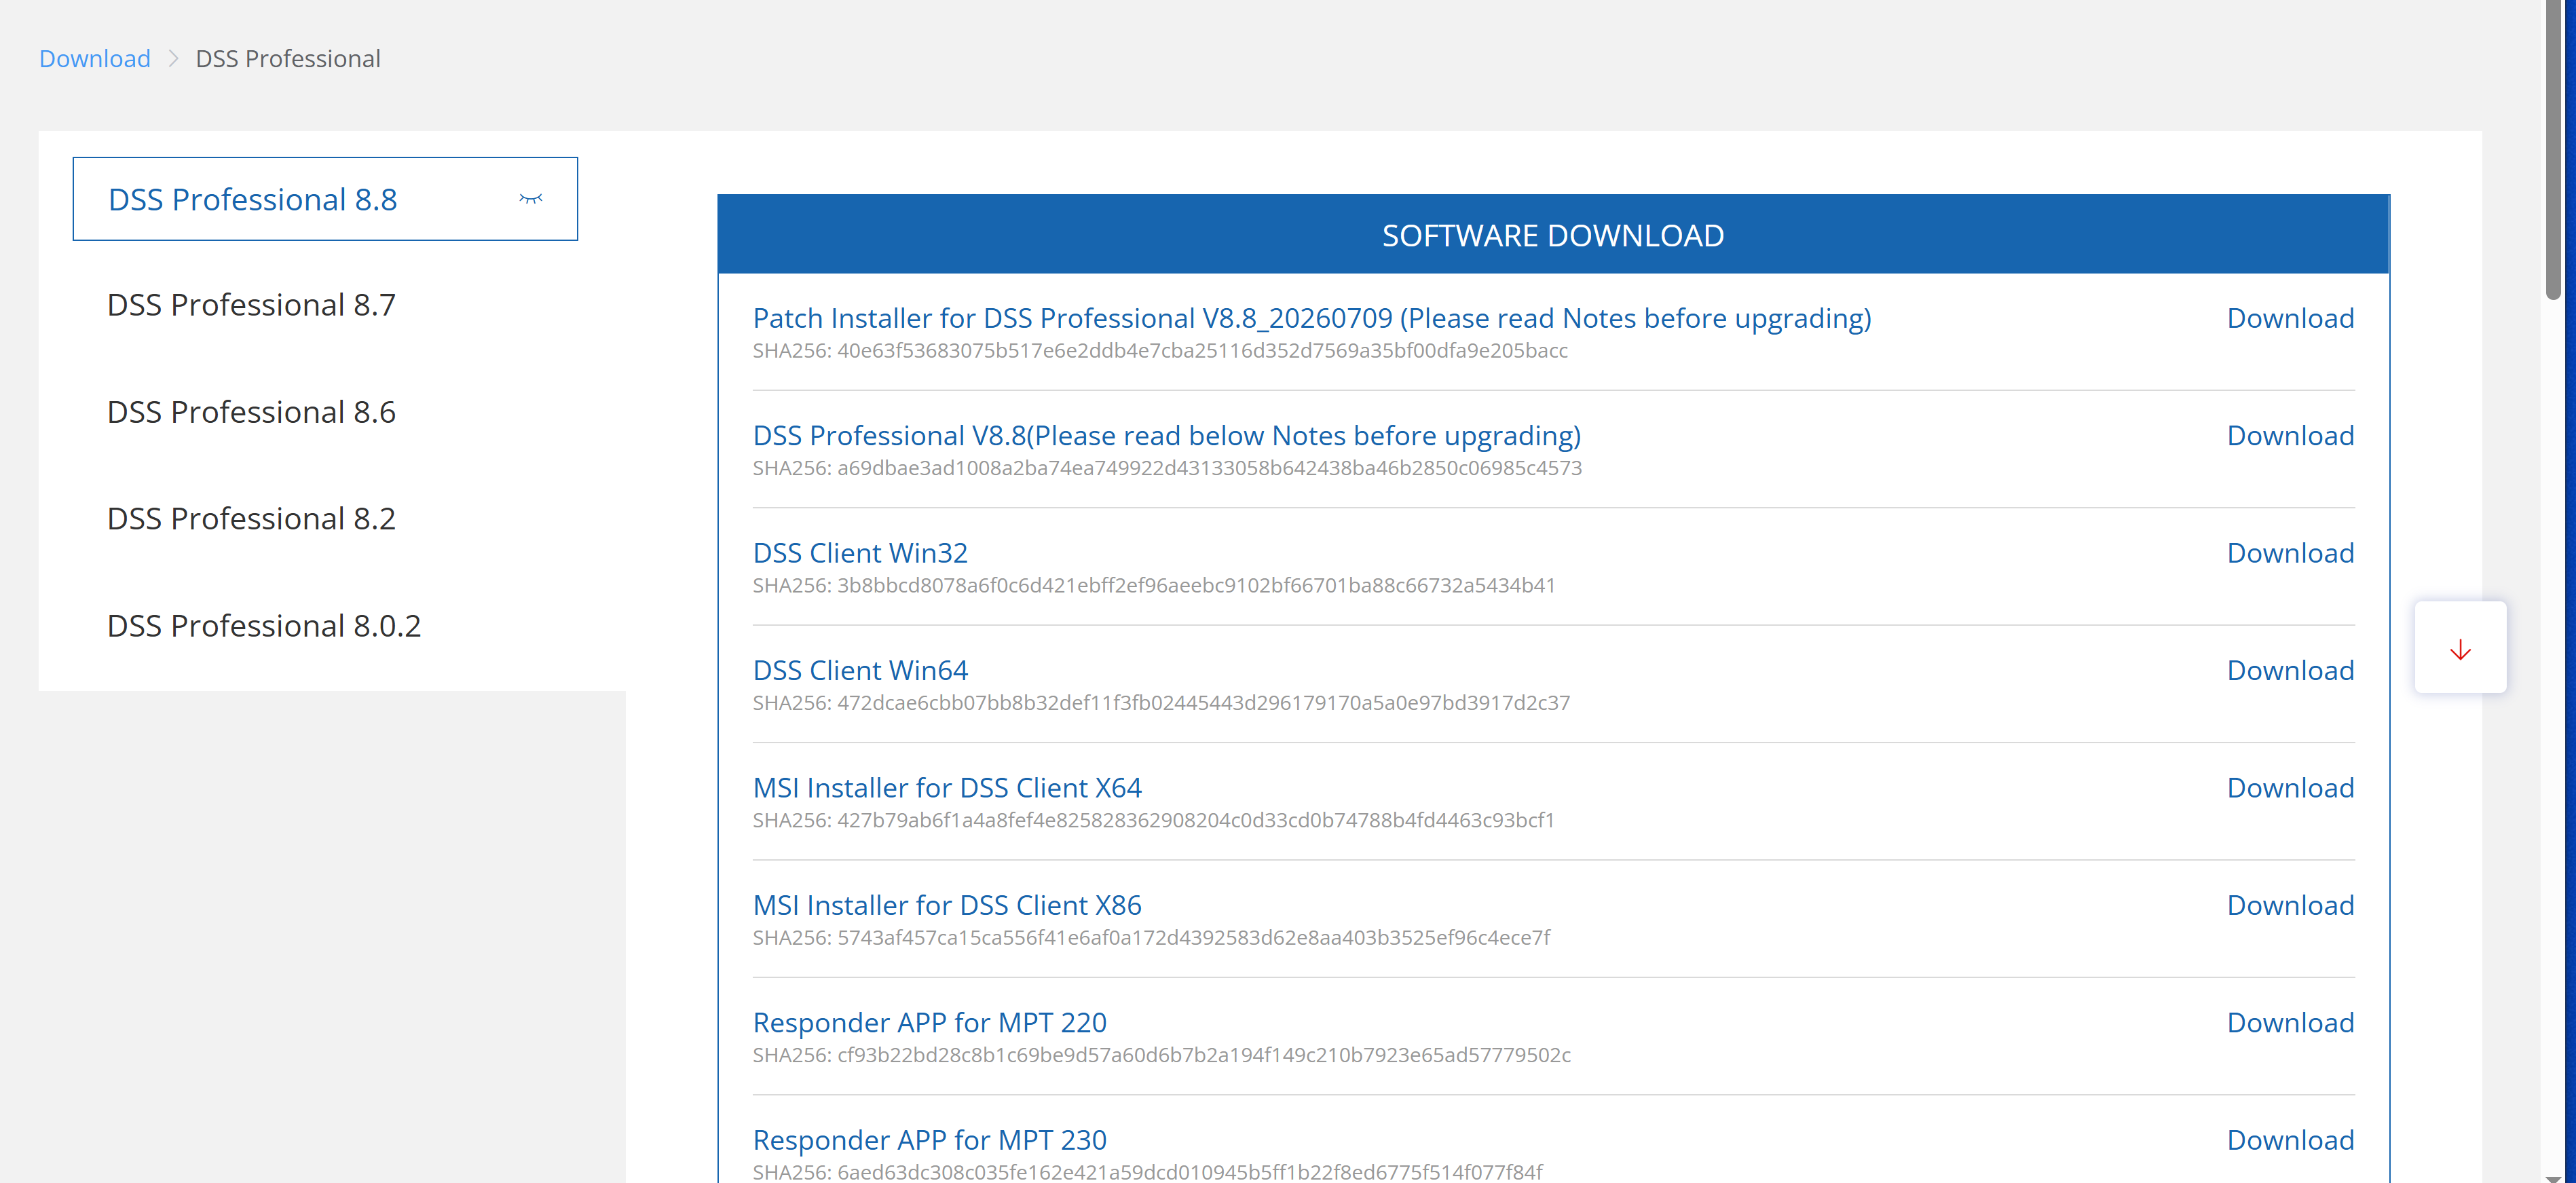
Task: Open the Download breadcrumb link
Action: [x=95, y=59]
